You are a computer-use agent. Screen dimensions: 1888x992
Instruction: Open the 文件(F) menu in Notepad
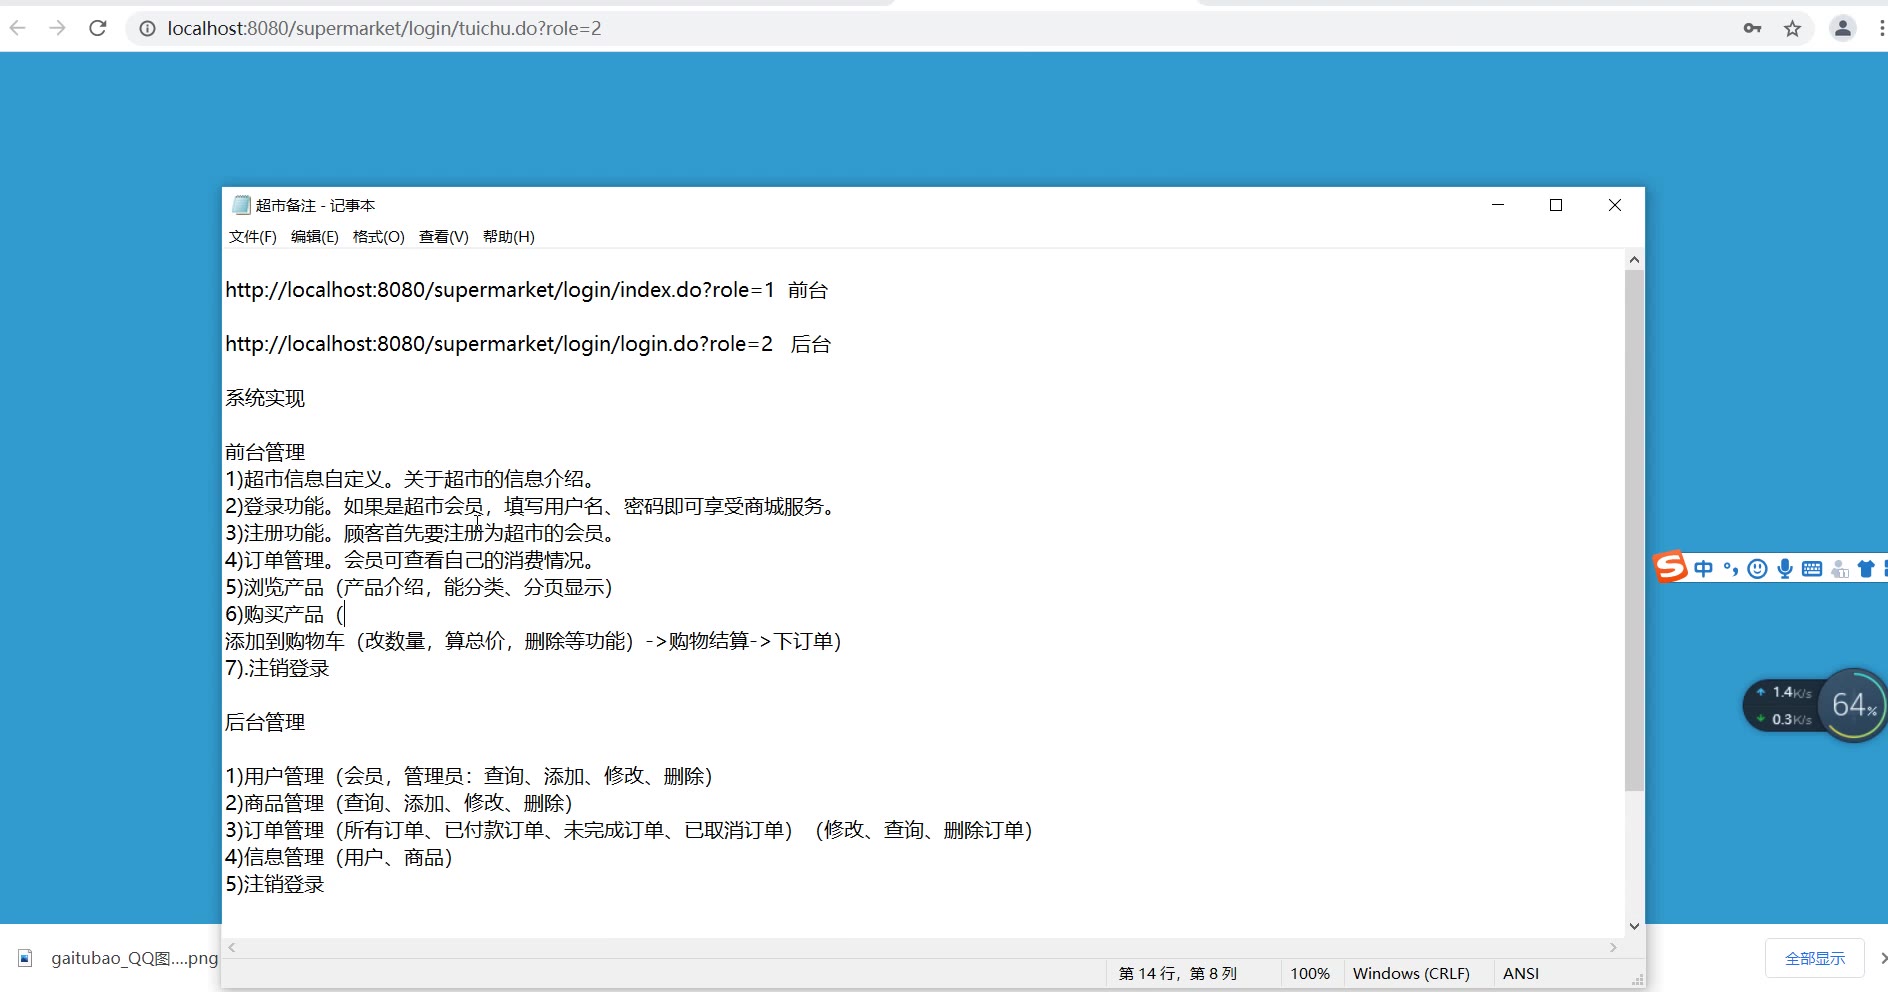[x=252, y=237]
